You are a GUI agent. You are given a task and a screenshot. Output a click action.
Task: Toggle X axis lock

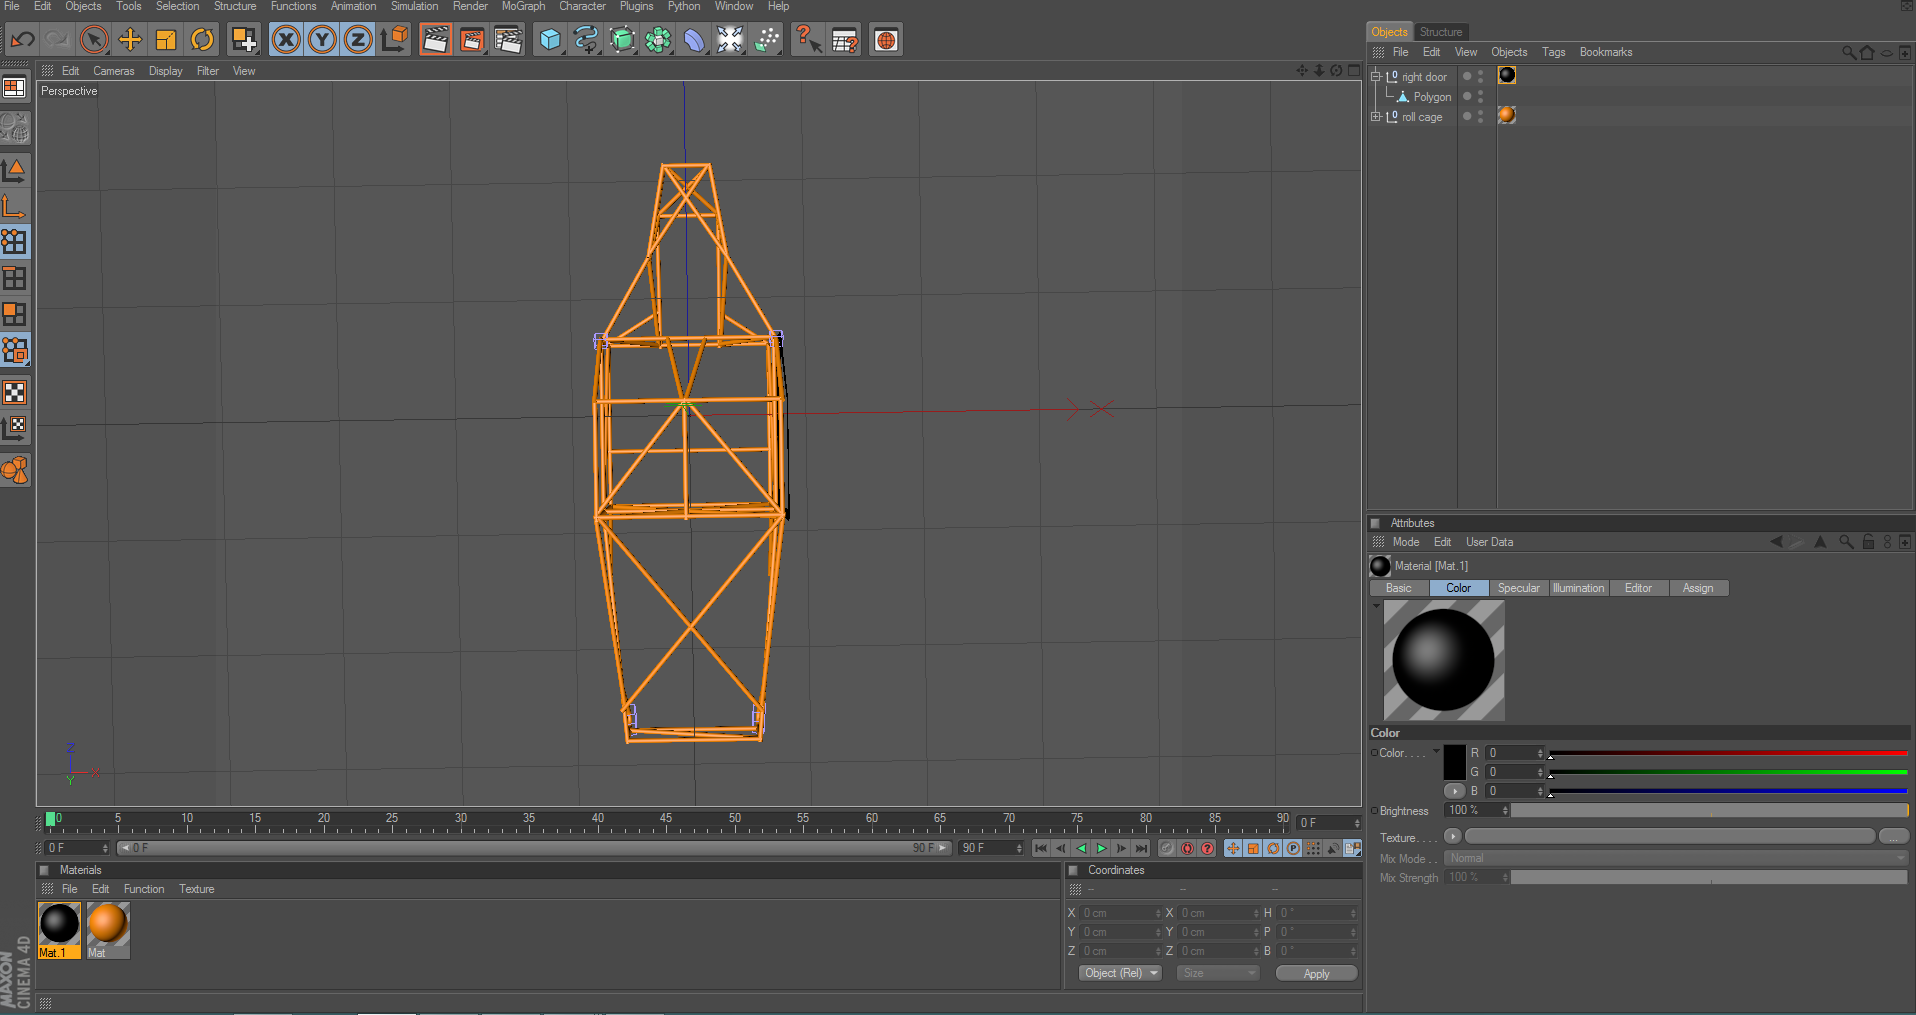286,40
